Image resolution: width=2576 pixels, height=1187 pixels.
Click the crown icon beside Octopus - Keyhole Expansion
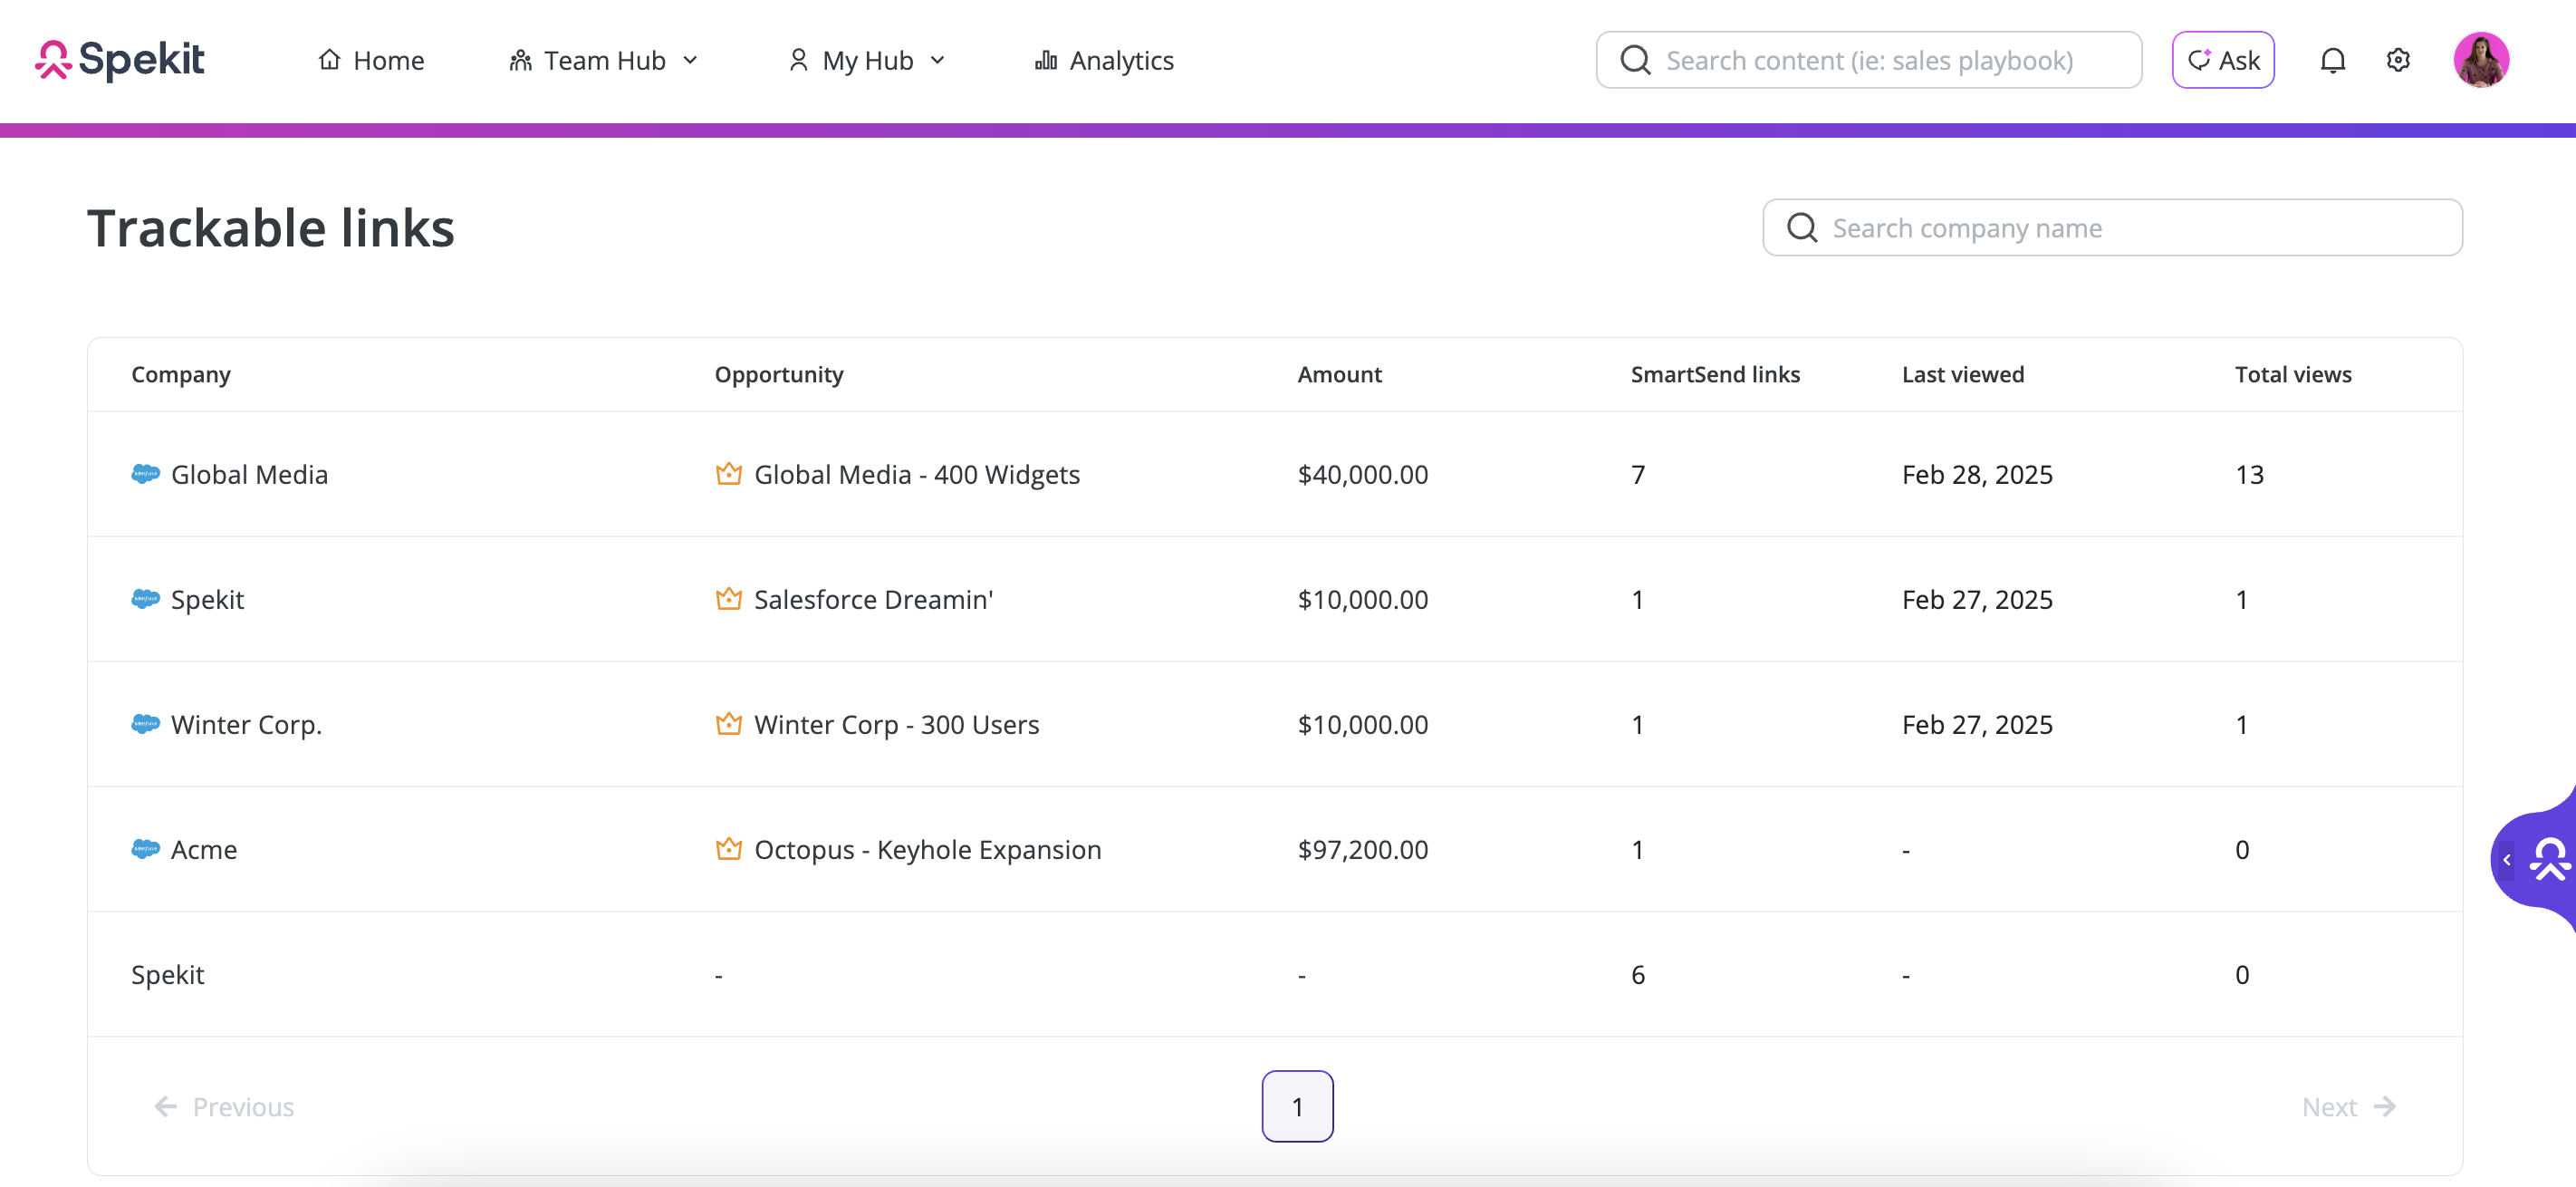[x=729, y=848]
